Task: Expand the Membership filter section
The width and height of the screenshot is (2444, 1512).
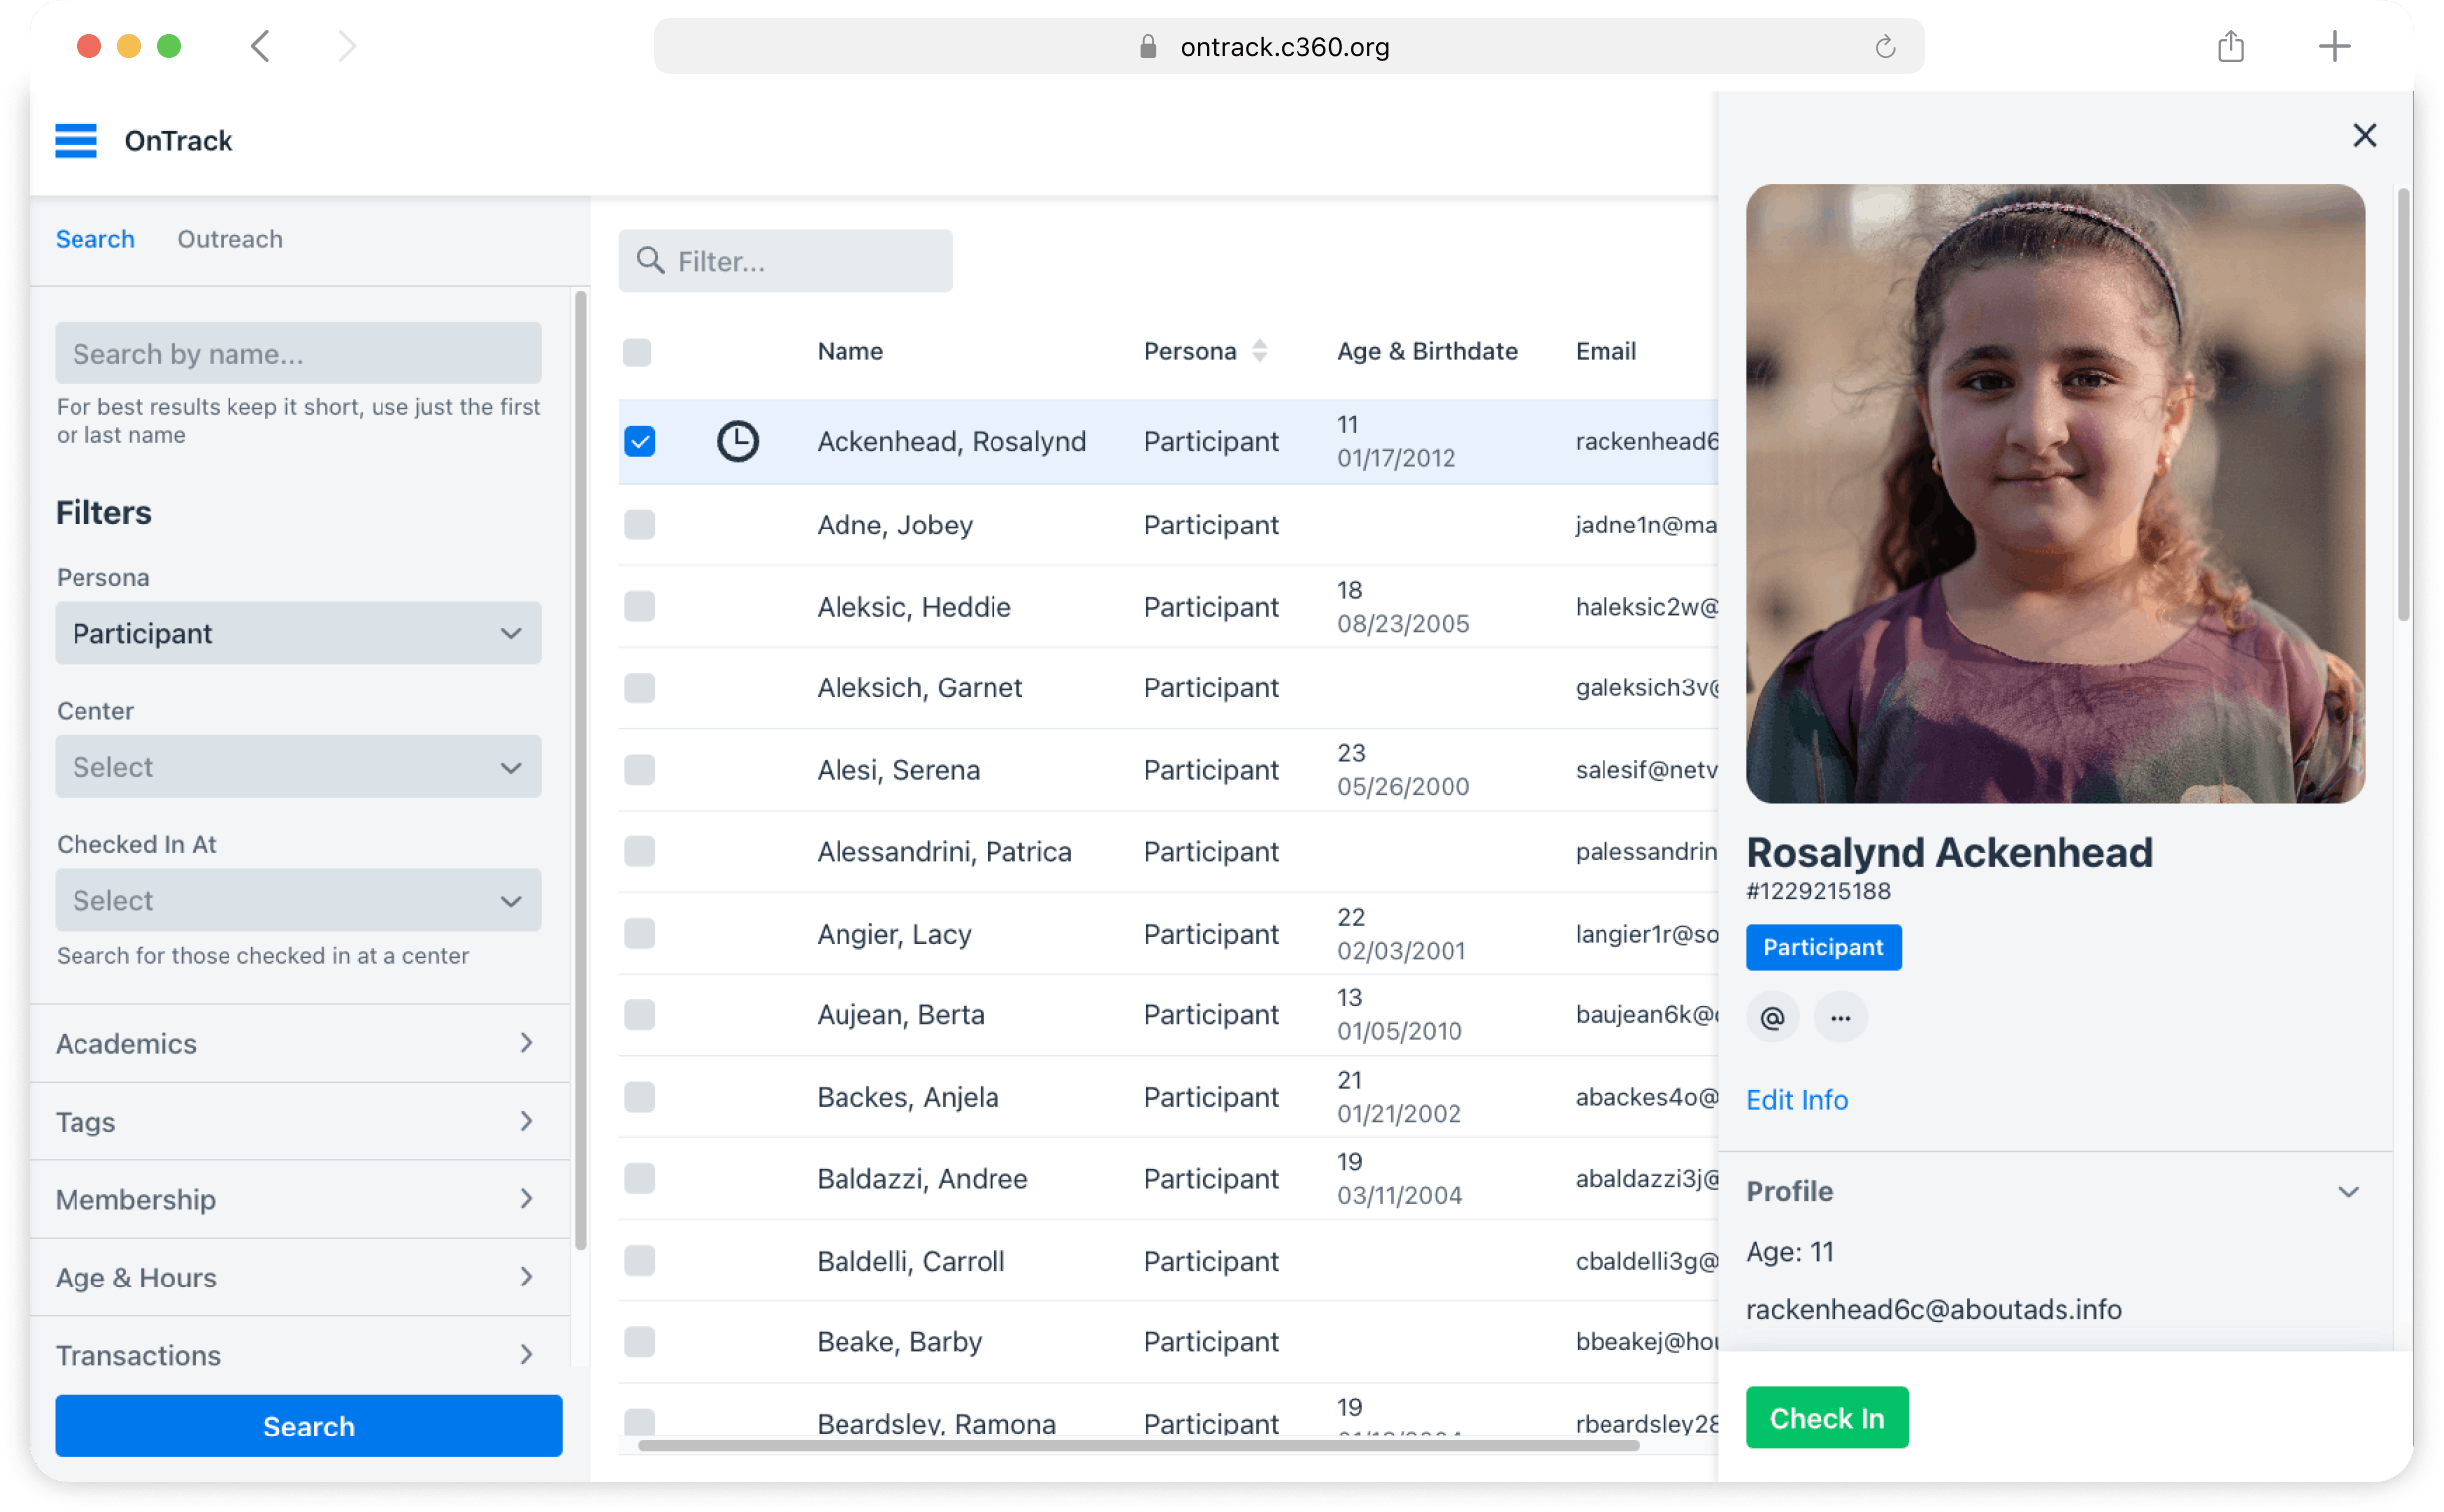Action: click(298, 1199)
